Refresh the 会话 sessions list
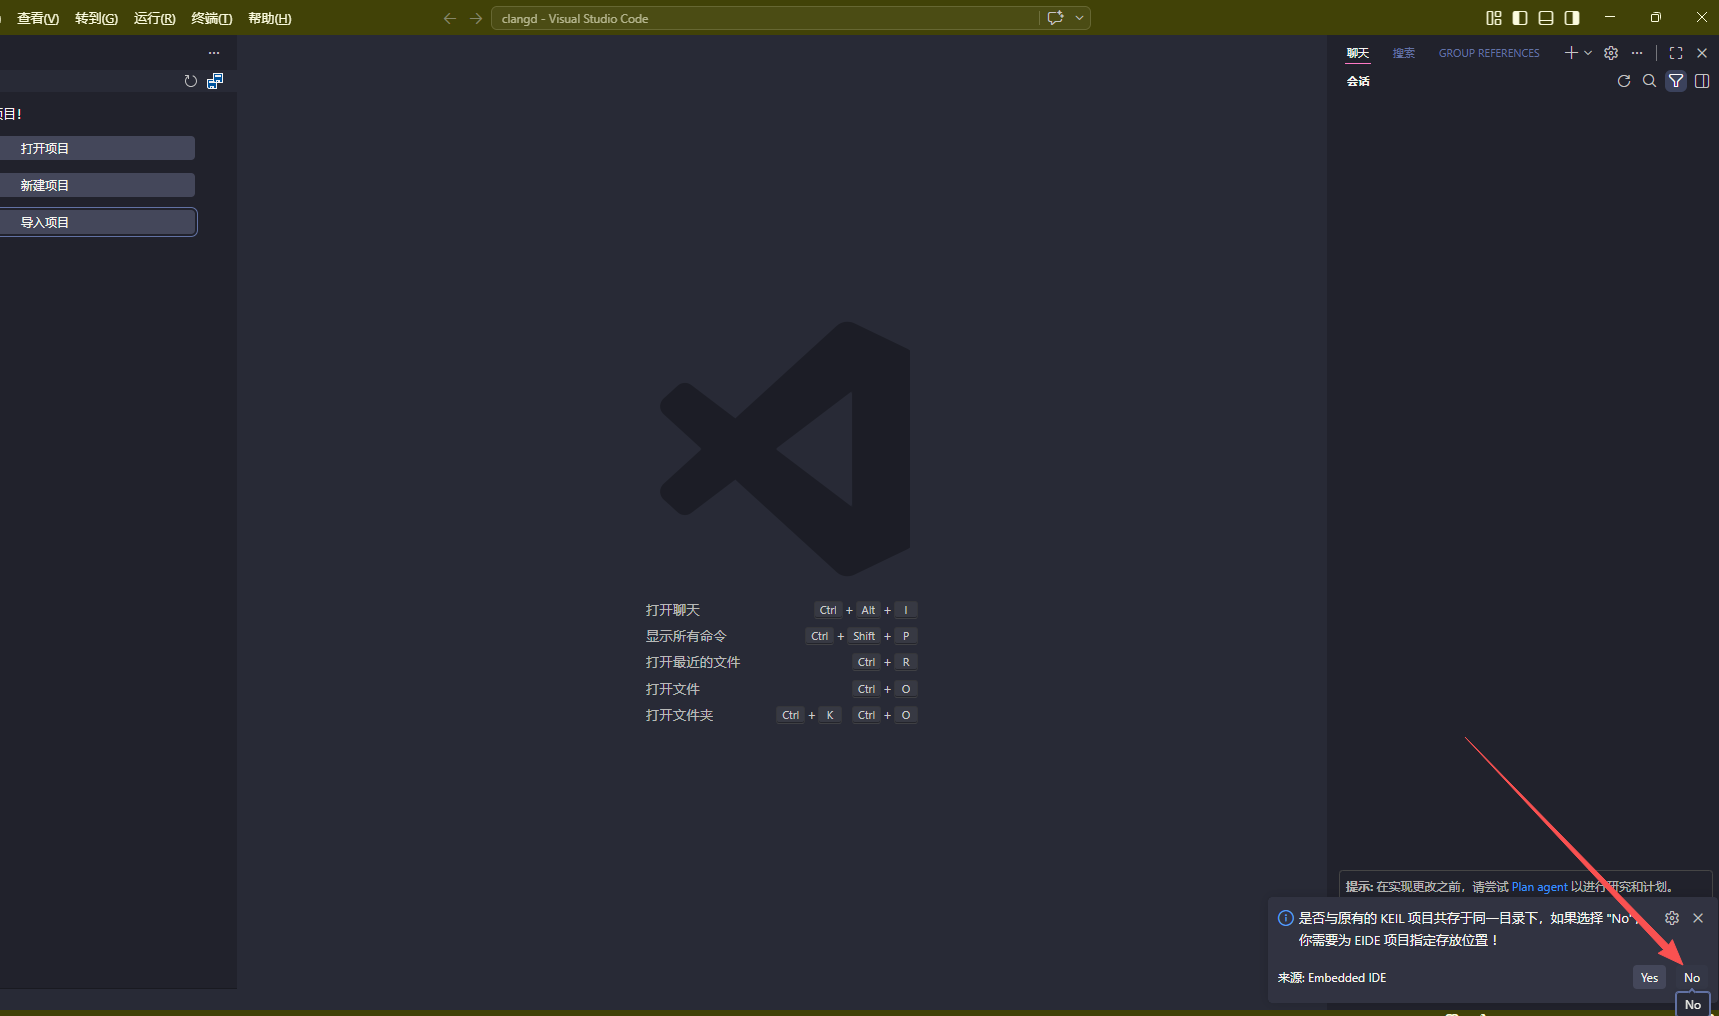This screenshot has width=1719, height=1016. click(1624, 81)
